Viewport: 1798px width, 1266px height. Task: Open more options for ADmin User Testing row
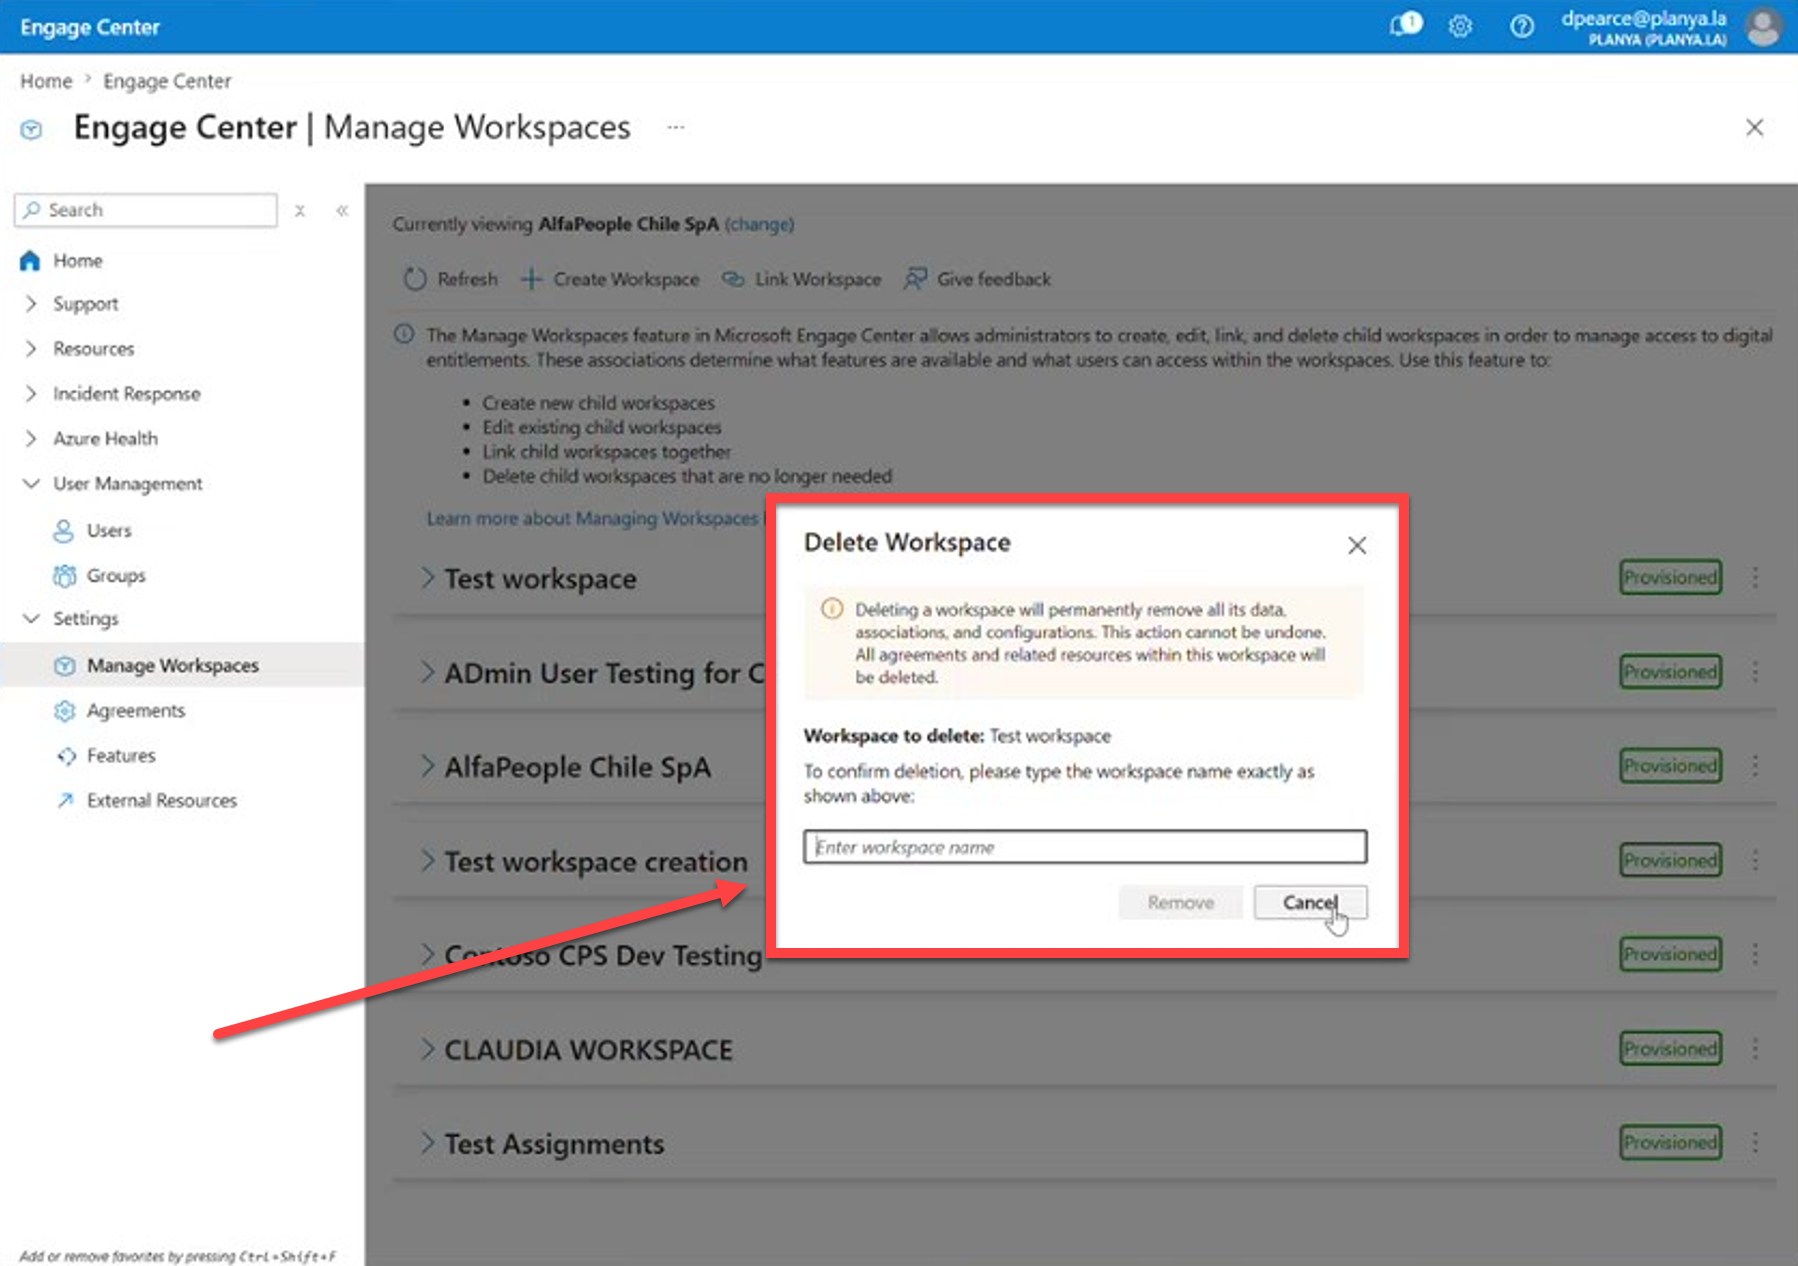click(1755, 672)
